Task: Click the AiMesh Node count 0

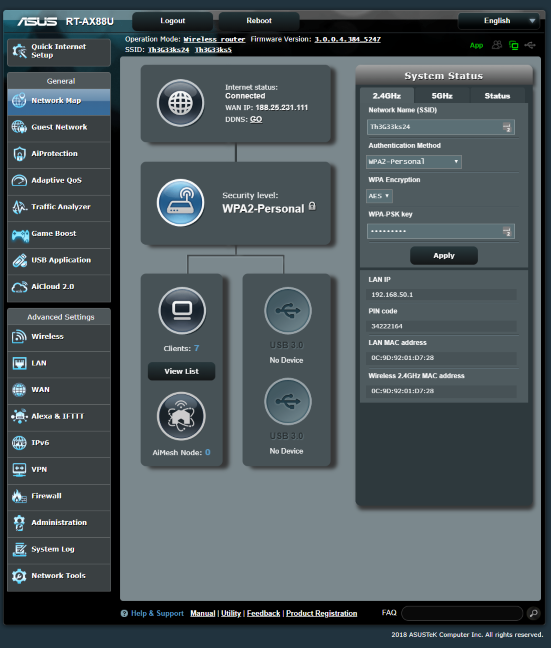Action: tap(208, 452)
